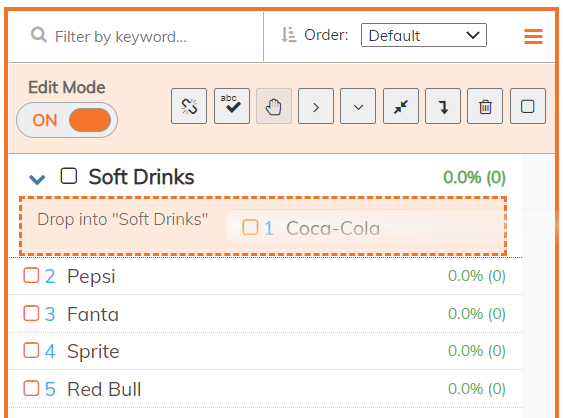564x418 pixels.
Task: Click the trash delete icon
Action: click(x=485, y=106)
